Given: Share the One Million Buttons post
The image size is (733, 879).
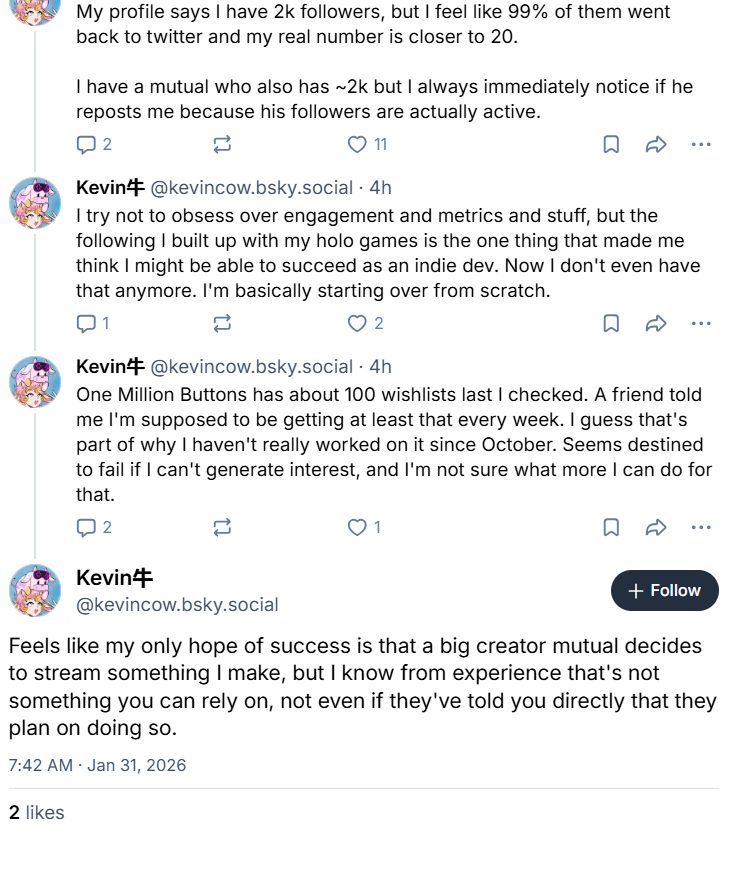Looking at the screenshot, I should 656,527.
